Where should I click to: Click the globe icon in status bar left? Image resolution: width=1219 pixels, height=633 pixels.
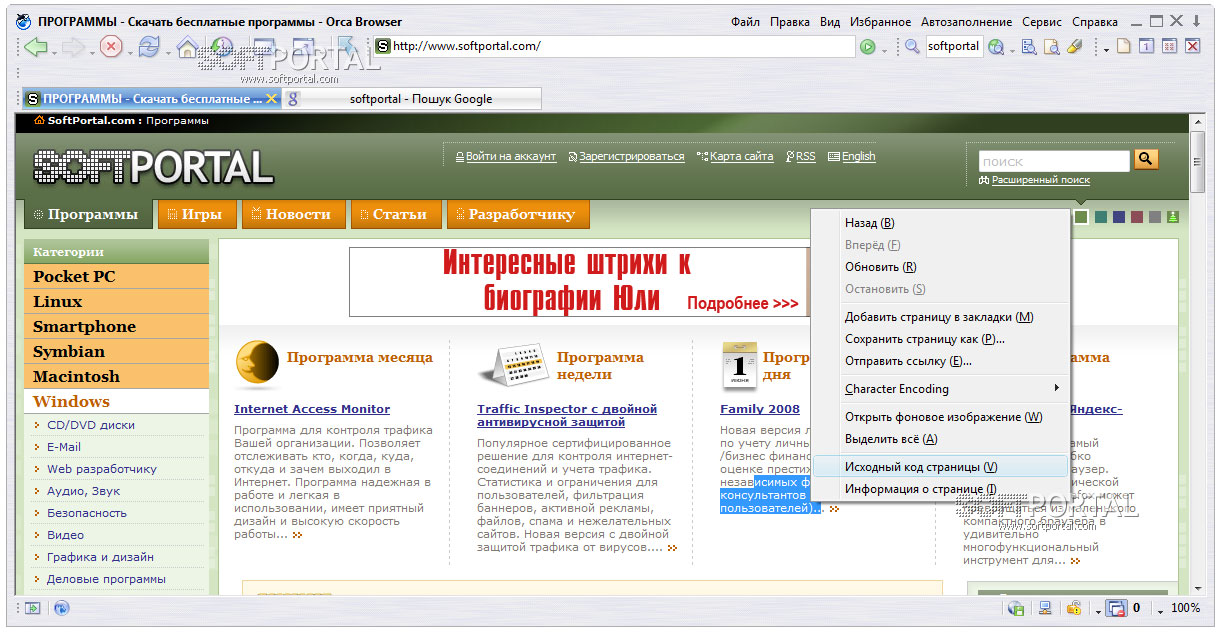tap(61, 608)
